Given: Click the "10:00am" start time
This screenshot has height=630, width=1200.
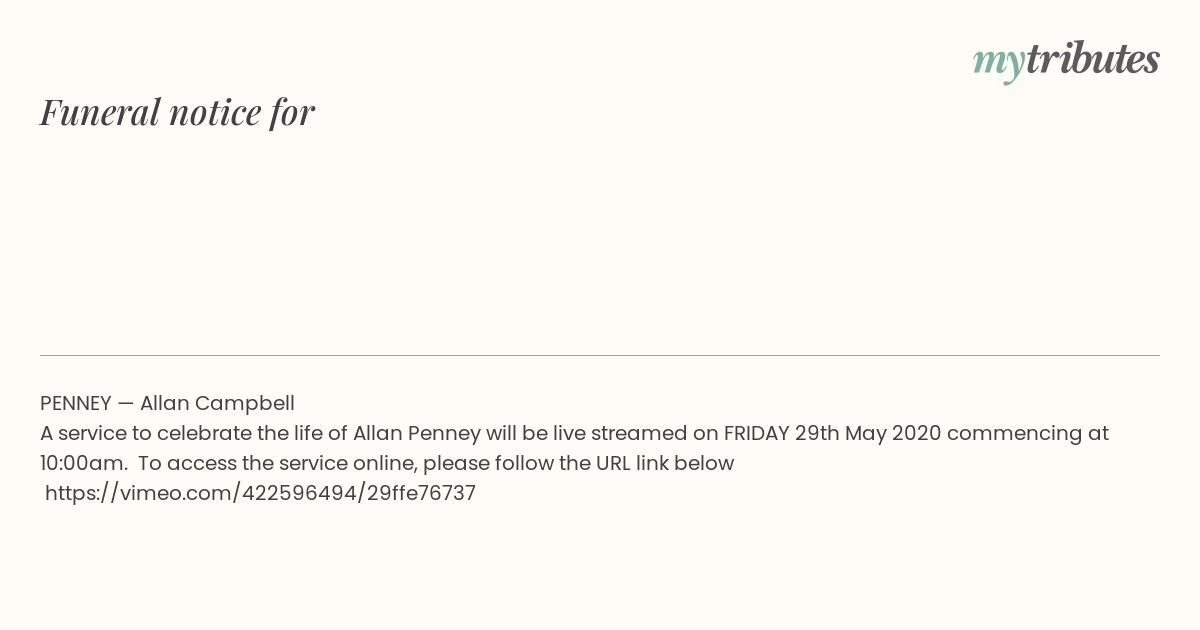Looking at the screenshot, I should (83, 463).
